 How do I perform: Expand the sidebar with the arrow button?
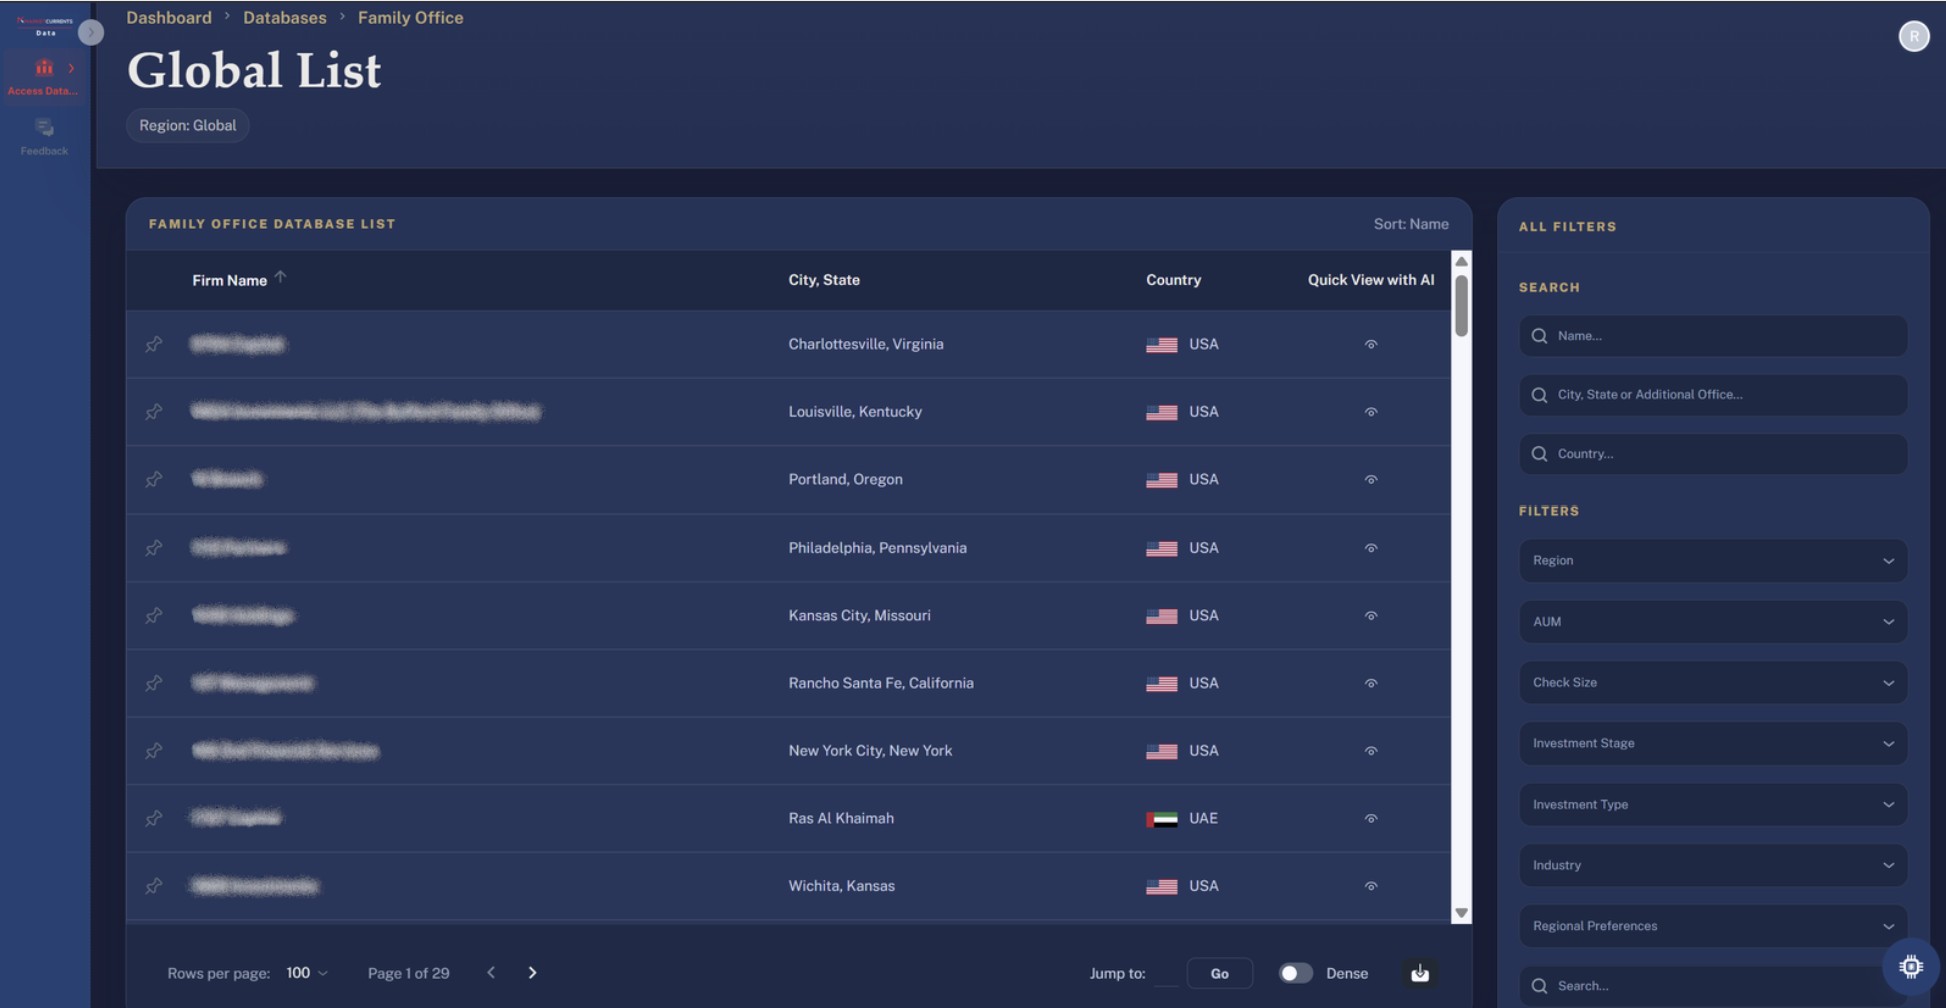pyautogui.click(x=91, y=33)
